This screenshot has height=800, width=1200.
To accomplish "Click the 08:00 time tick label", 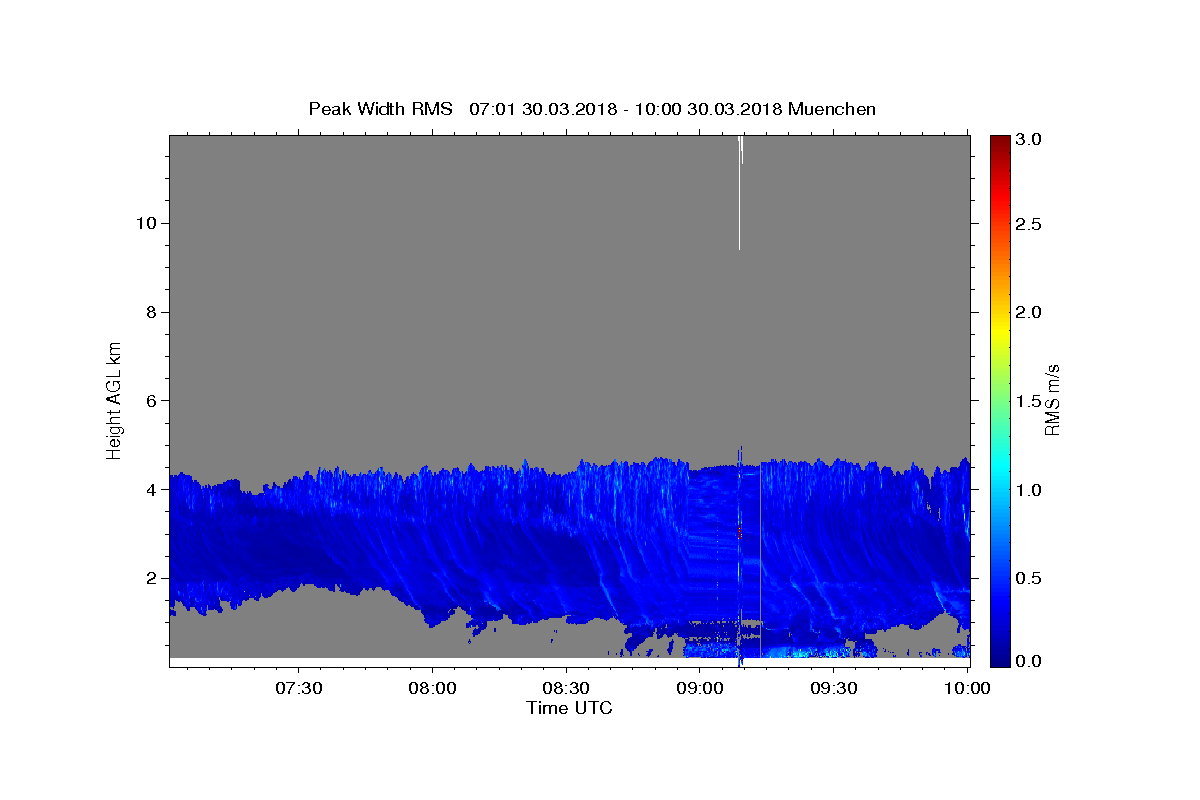I will tap(433, 689).
